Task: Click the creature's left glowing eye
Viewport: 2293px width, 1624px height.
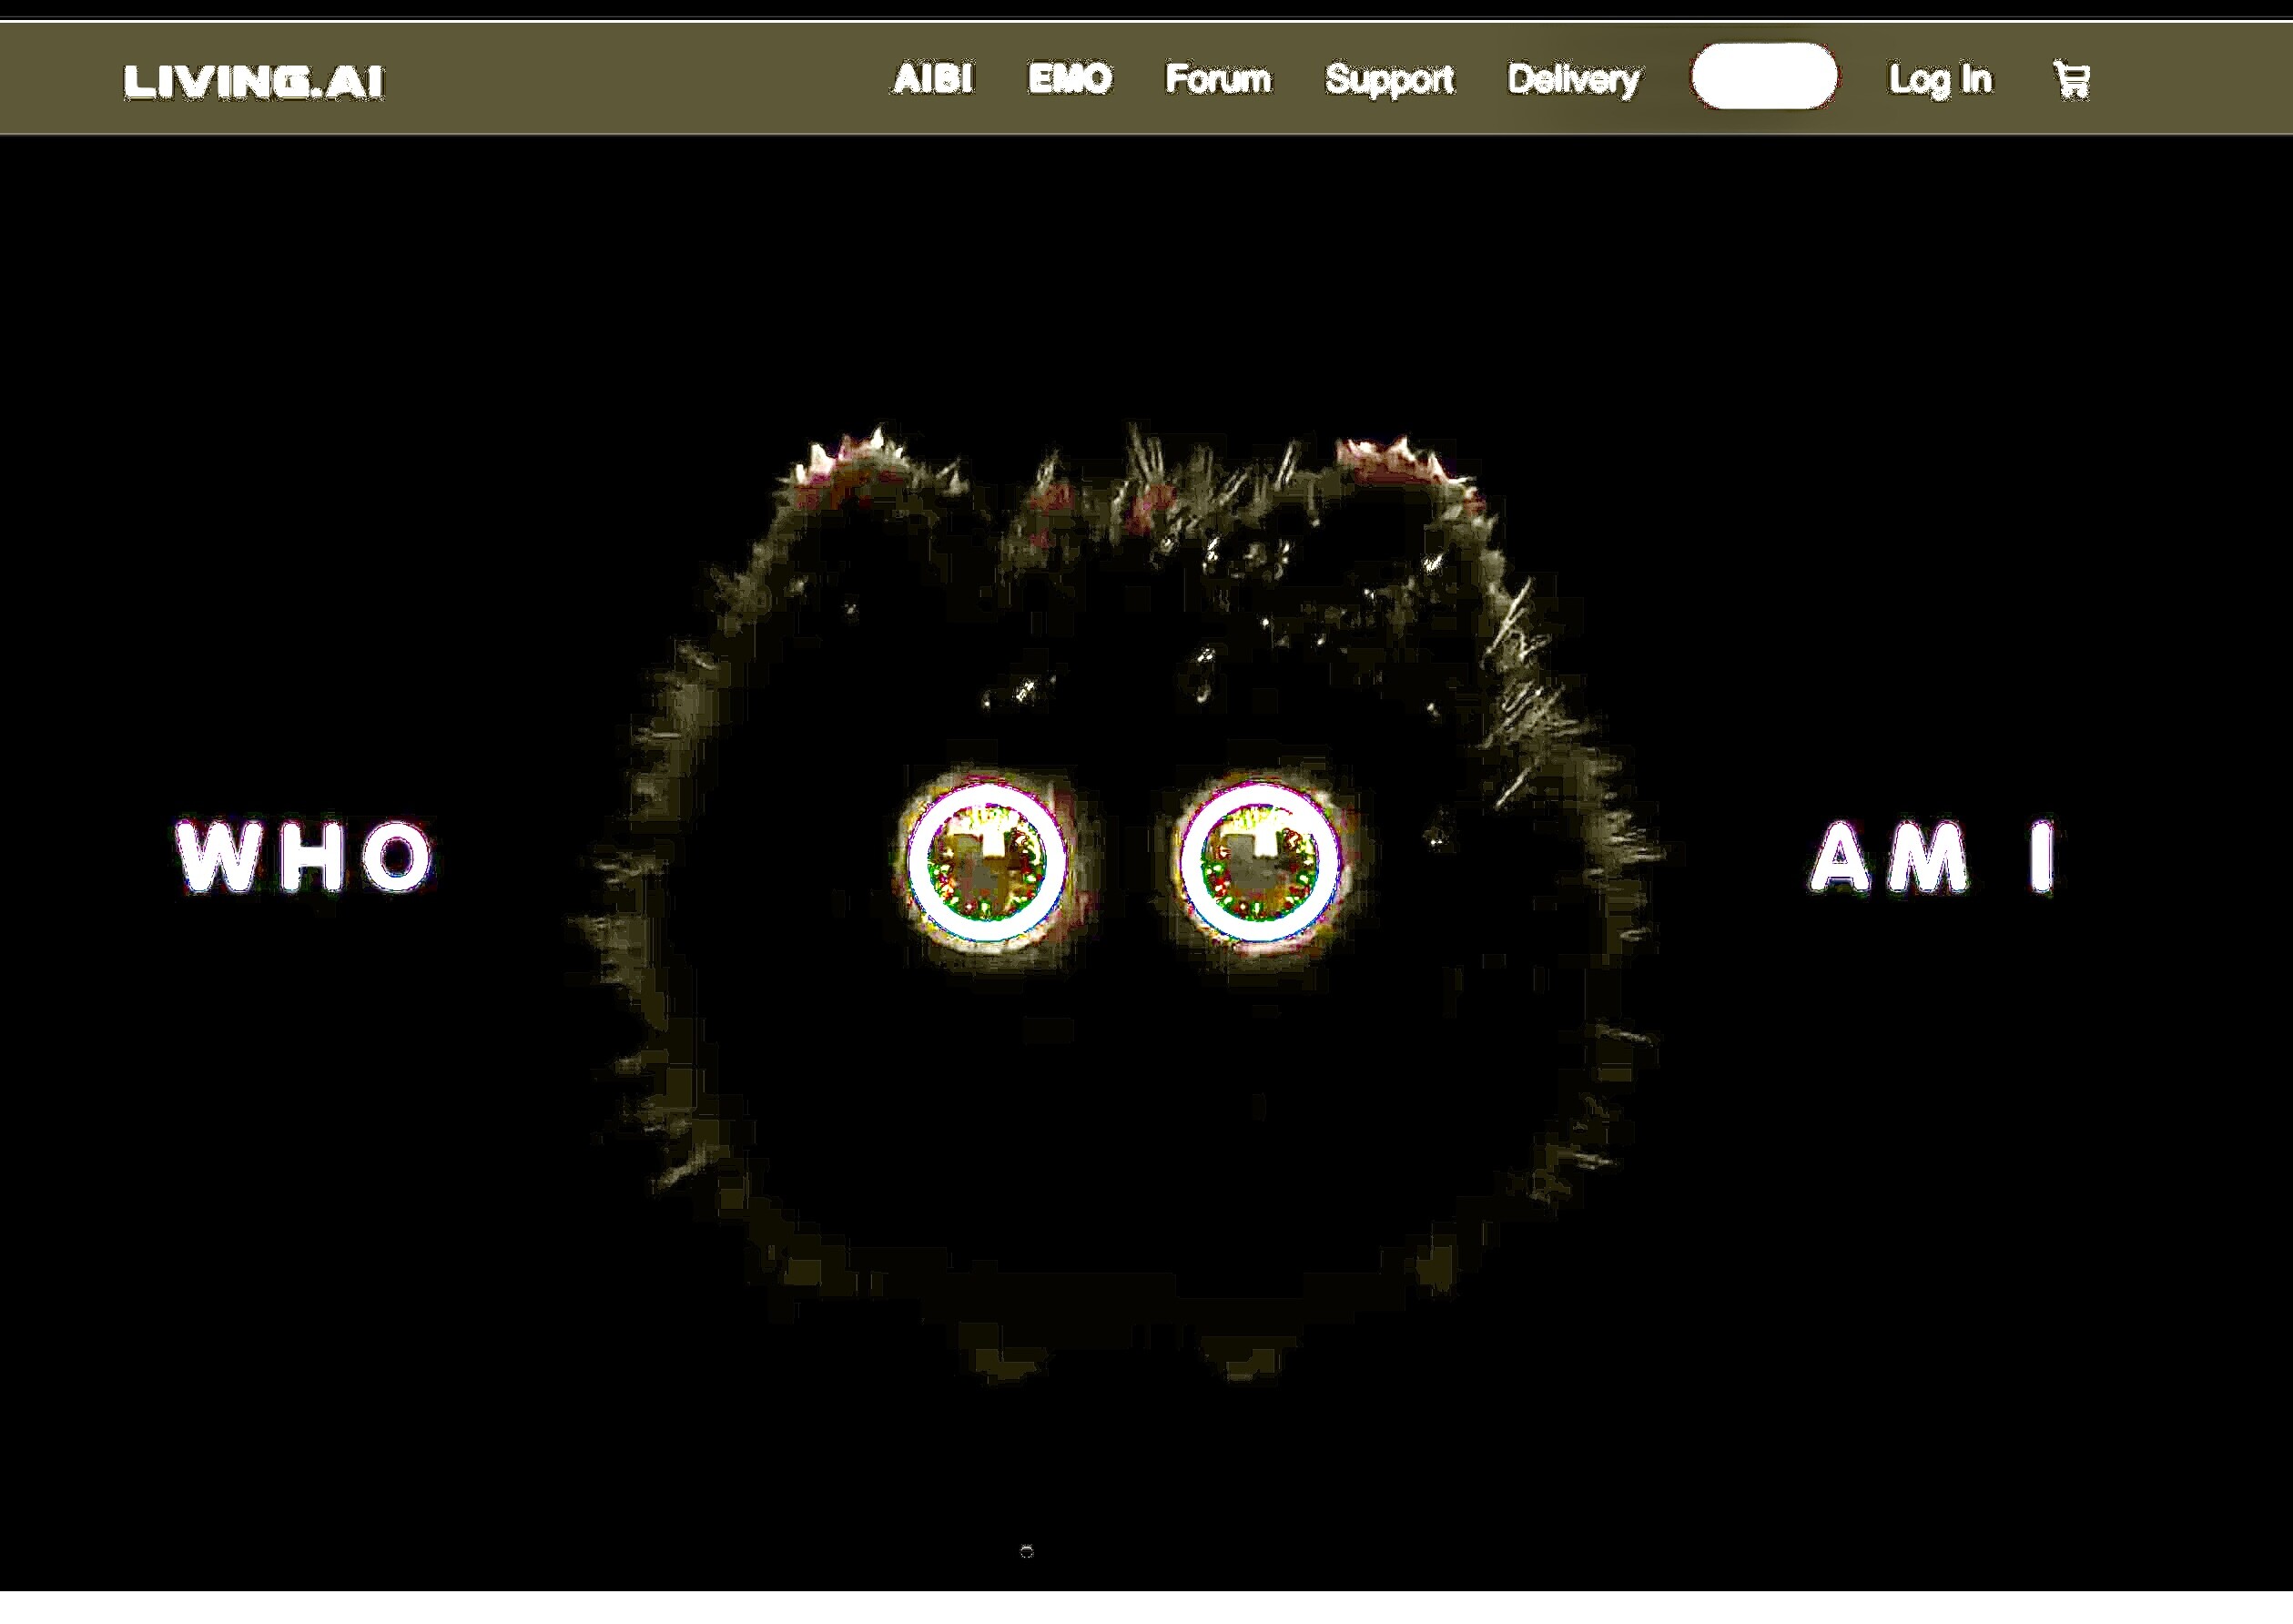Action: point(987,862)
